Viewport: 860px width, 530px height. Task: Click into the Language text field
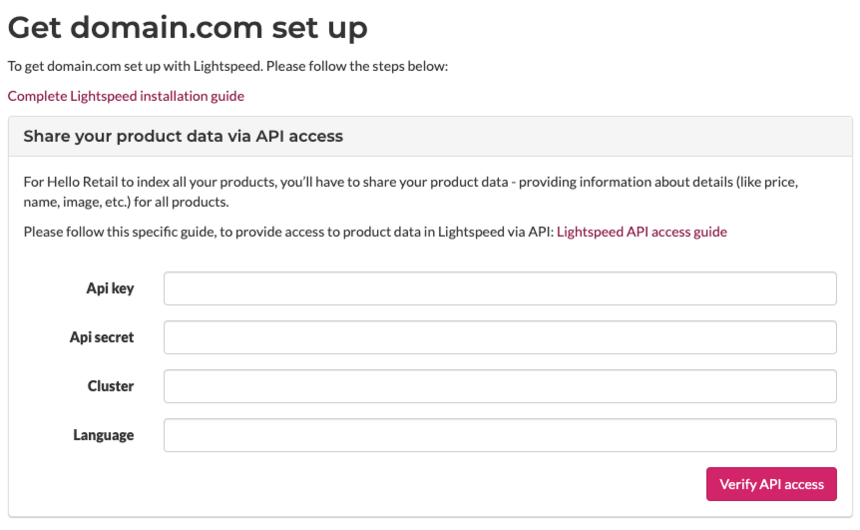coord(500,435)
